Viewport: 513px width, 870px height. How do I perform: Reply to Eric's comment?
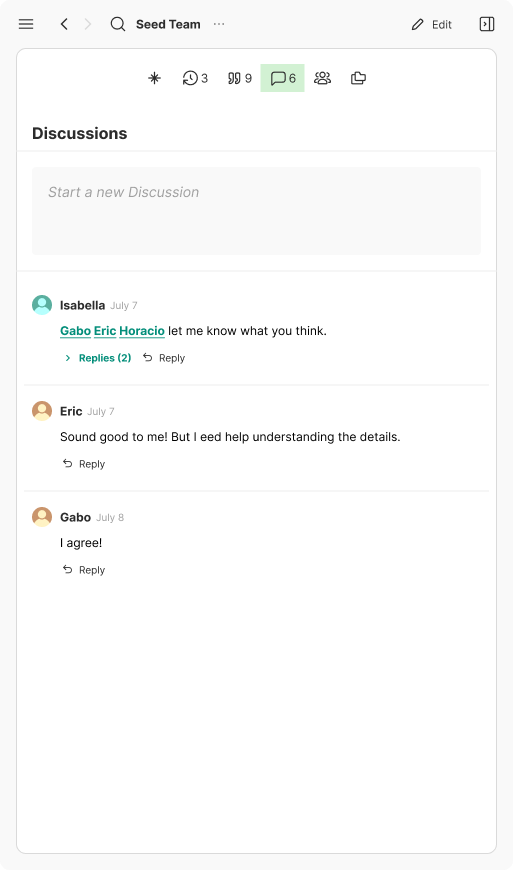(84, 464)
